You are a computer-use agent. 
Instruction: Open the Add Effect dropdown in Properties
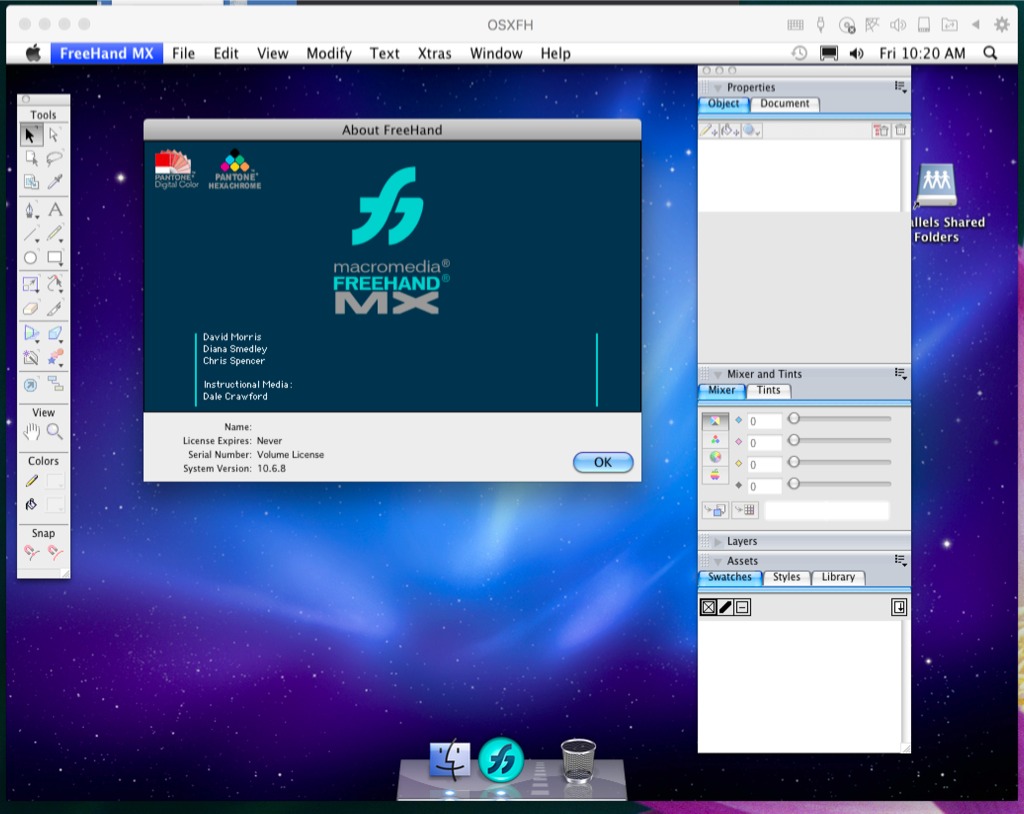(x=752, y=131)
